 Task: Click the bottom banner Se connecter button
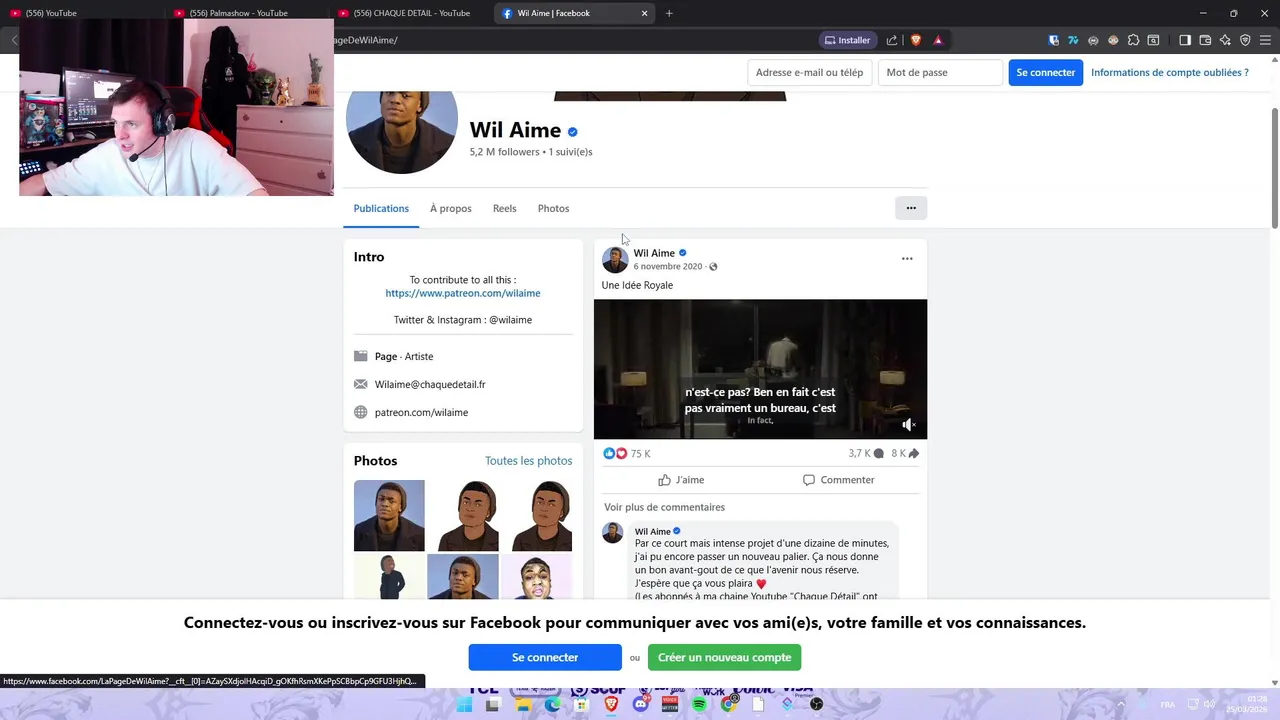(545, 657)
